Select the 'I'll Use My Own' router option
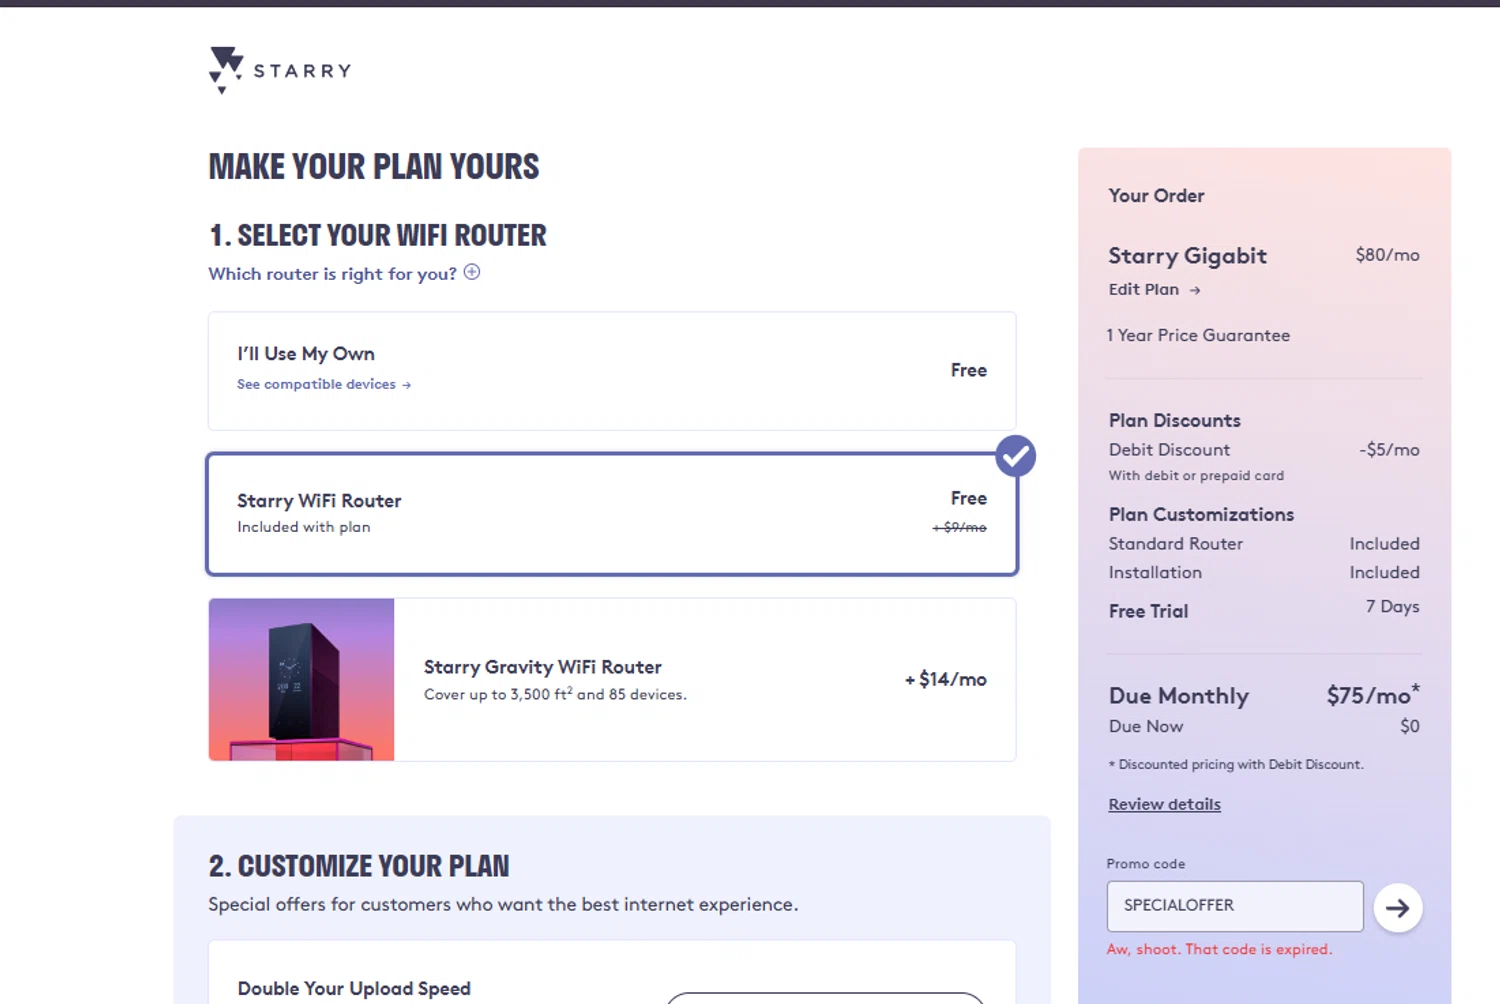Screen dimensions: 1500x1004 pos(612,371)
